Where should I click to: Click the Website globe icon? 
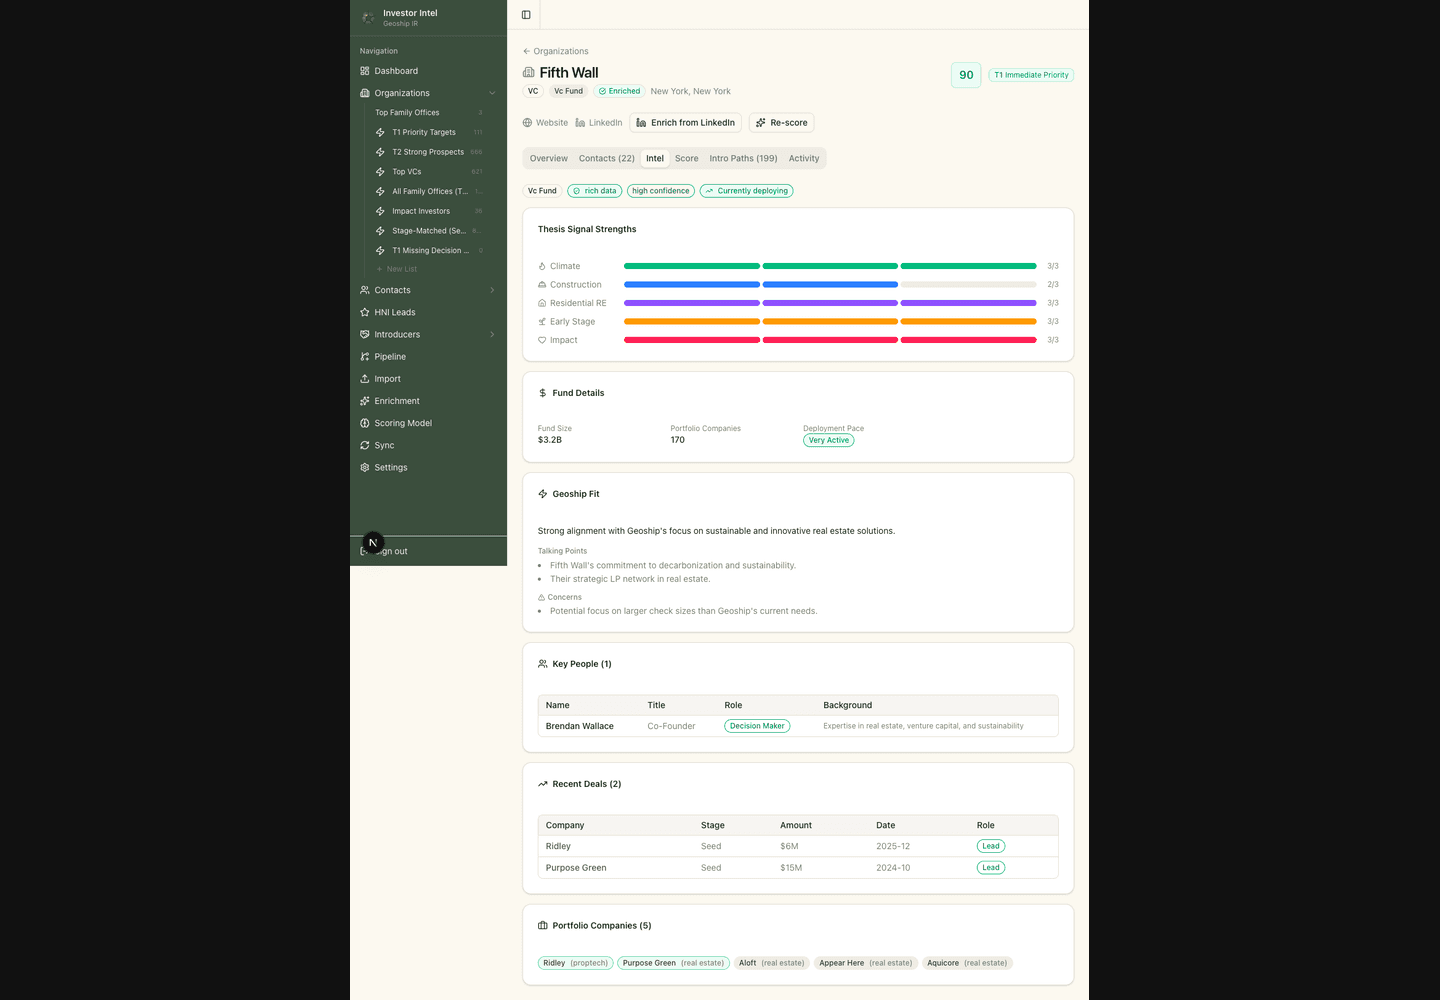(527, 123)
